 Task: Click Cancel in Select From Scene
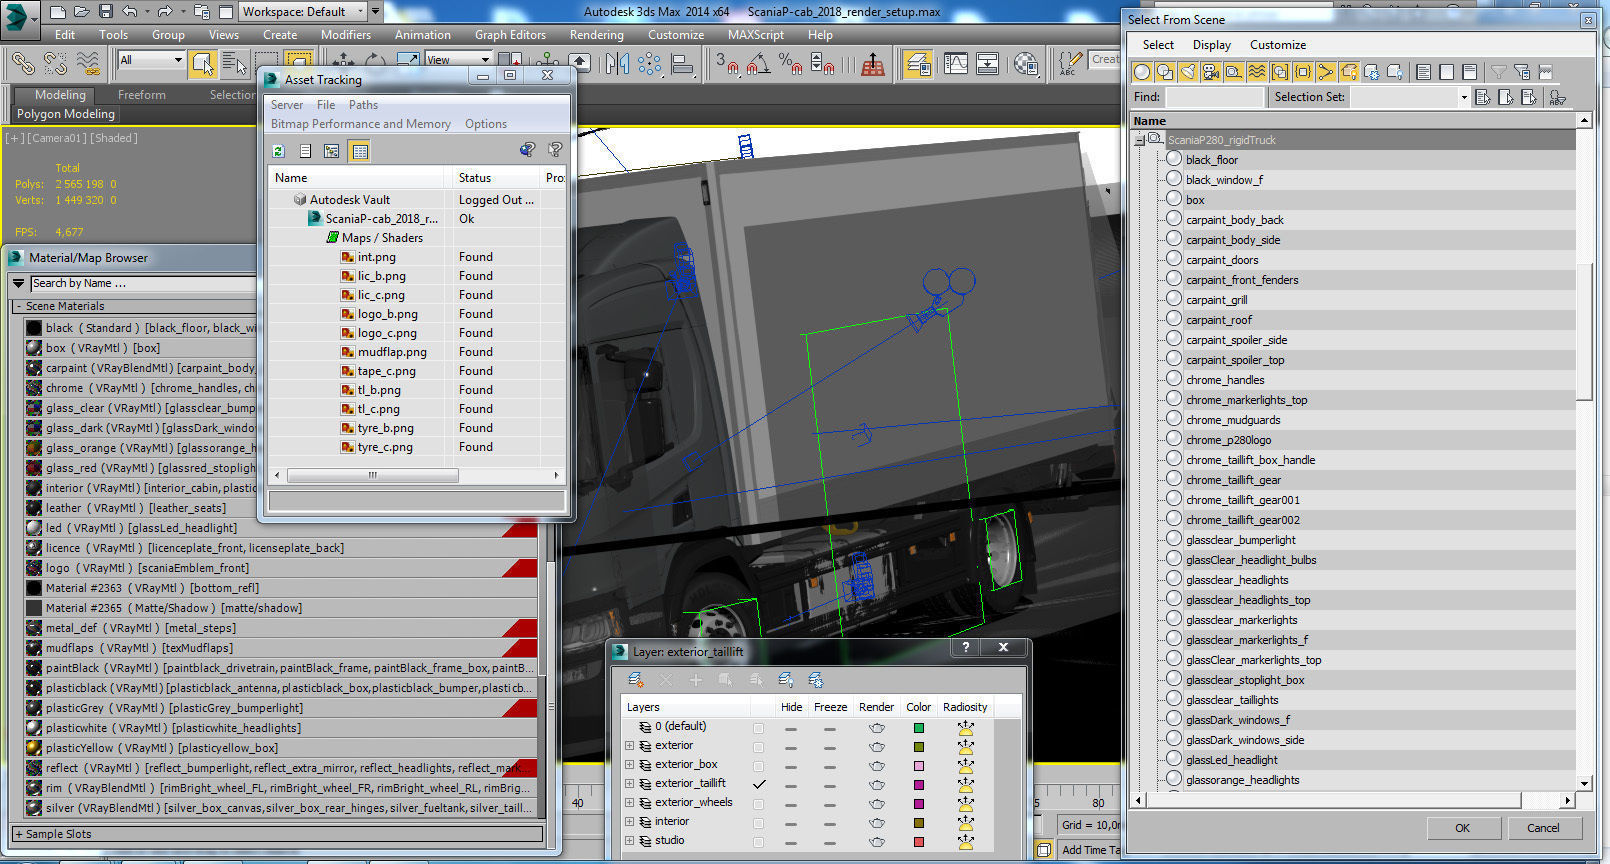coord(1543,828)
